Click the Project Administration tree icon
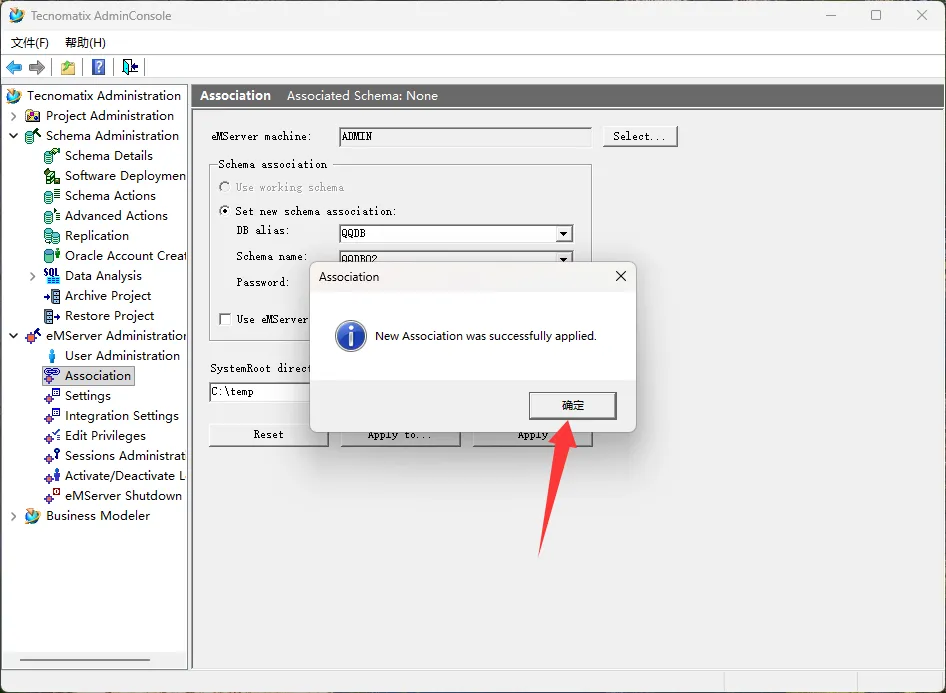The image size is (946, 693). pyautogui.click(x=33, y=116)
